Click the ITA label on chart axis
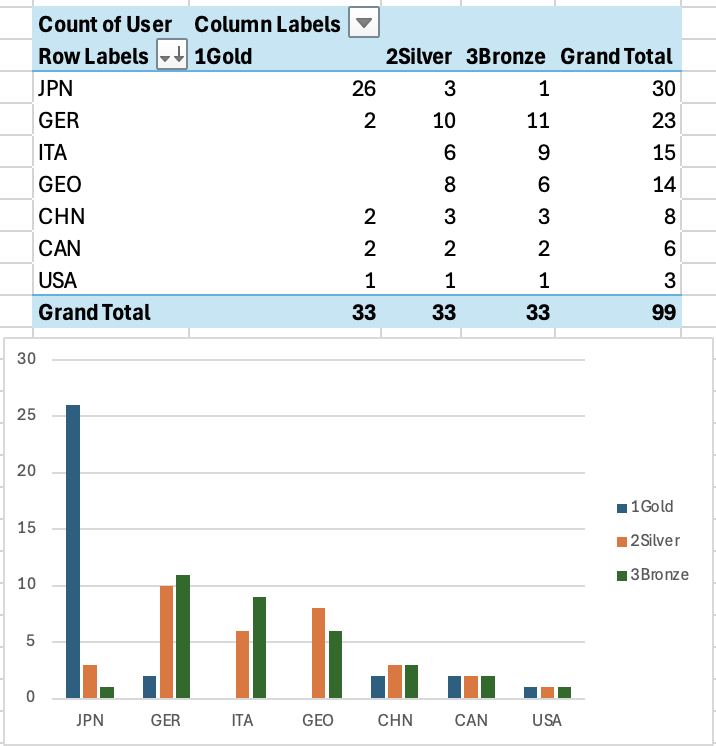 coord(242,719)
